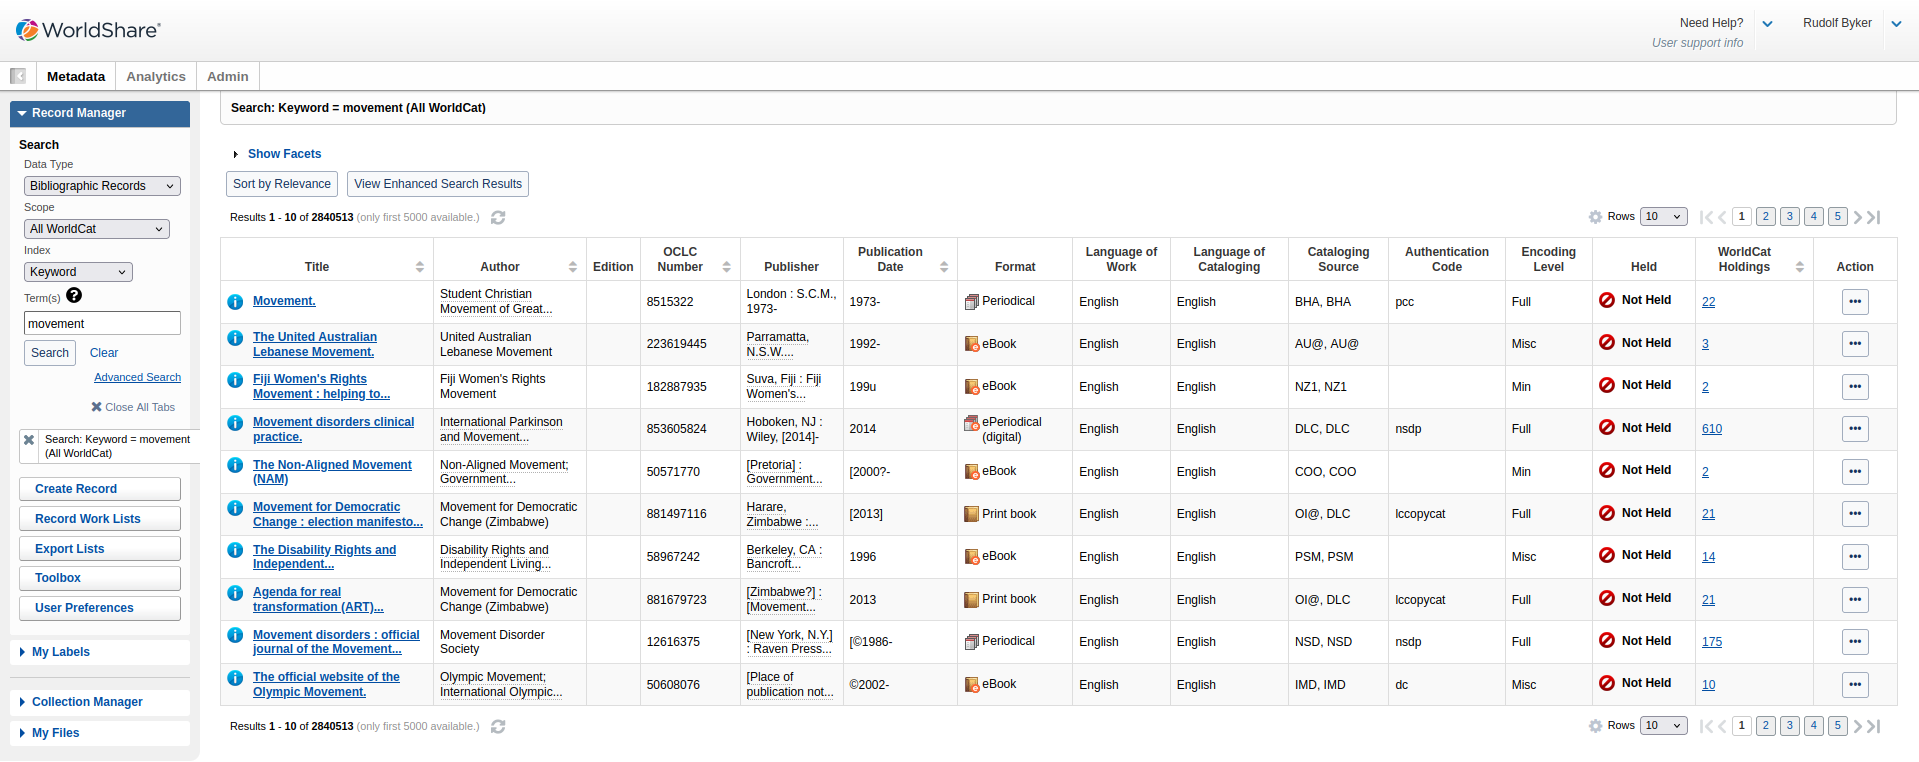Switch to the Analytics tab
1919x762 pixels.
pyautogui.click(x=156, y=76)
